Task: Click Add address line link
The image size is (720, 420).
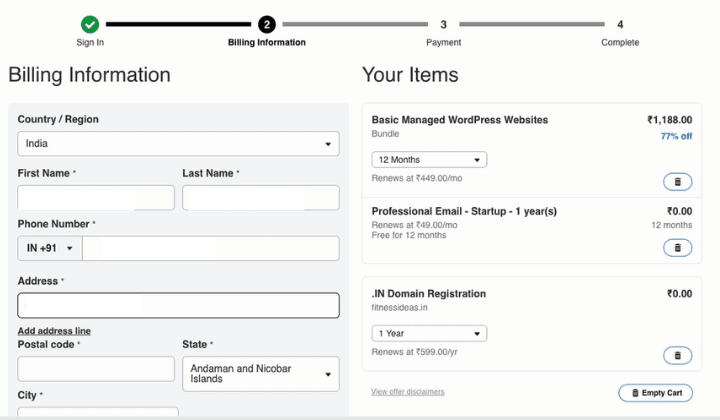Action: coord(54,331)
